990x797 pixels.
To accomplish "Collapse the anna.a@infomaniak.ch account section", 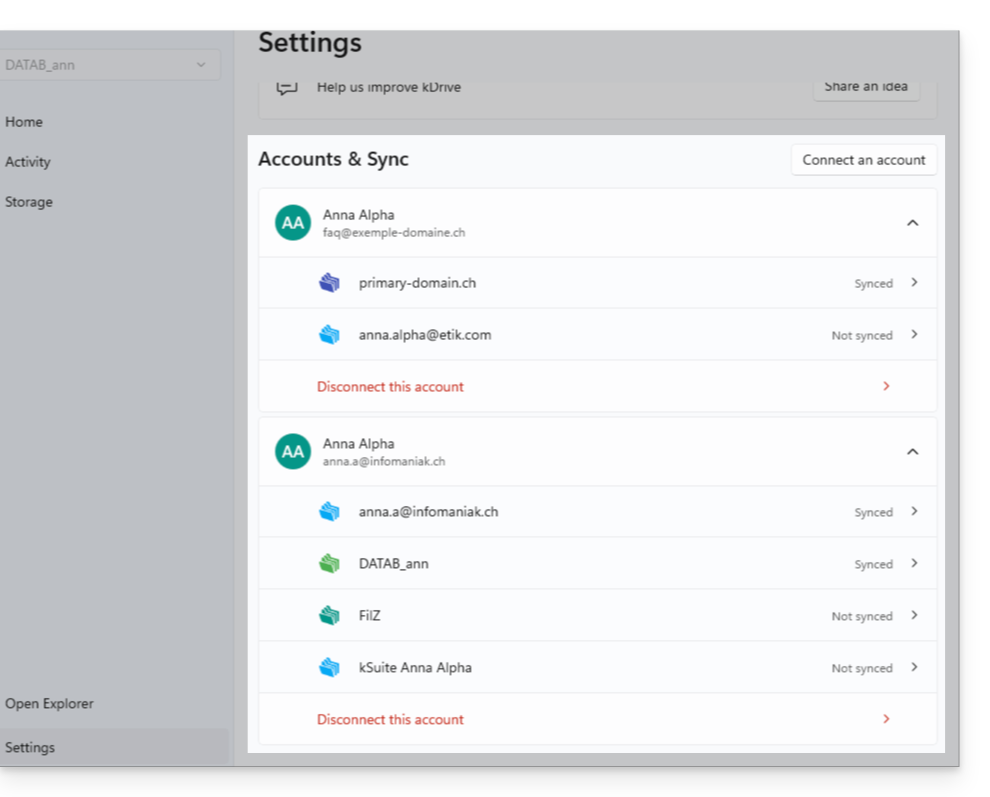I will [x=912, y=452].
